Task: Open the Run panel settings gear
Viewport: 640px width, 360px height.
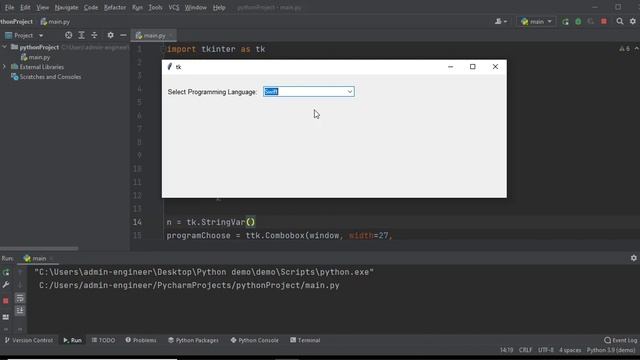Action: (633, 258)
